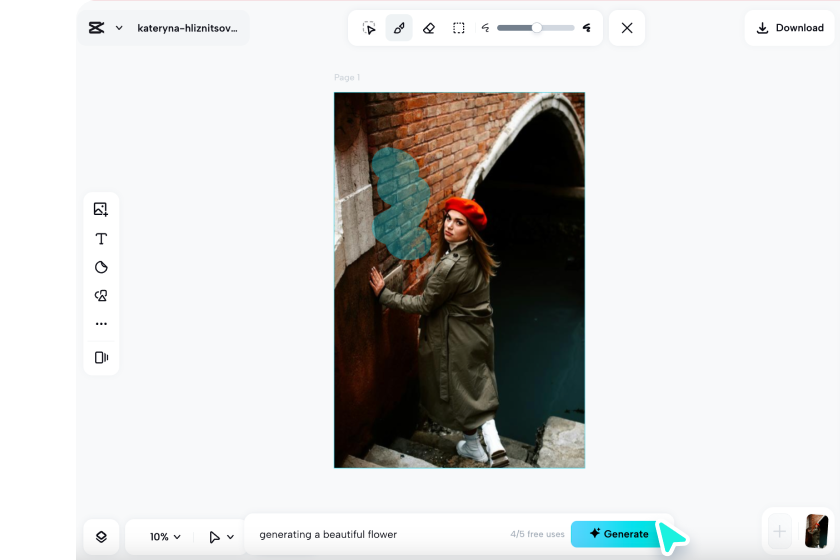The image size is (840, 560).
Task: Open the add image tool in the left sidebar
Action: (x=101, y=209)
